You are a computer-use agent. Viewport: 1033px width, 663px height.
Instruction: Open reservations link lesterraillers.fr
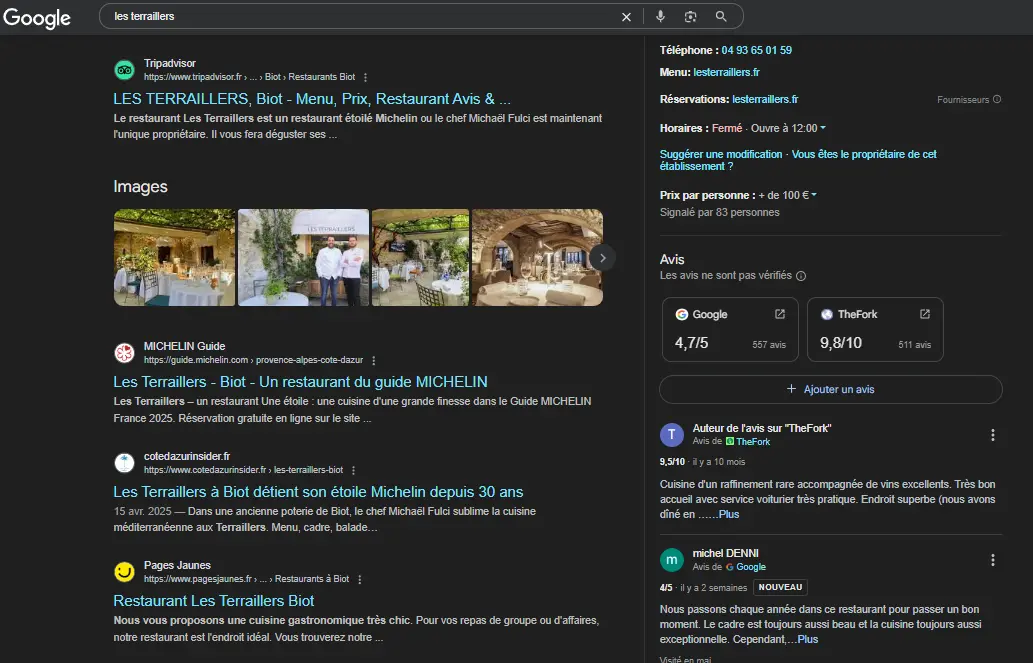coord(765,100)
